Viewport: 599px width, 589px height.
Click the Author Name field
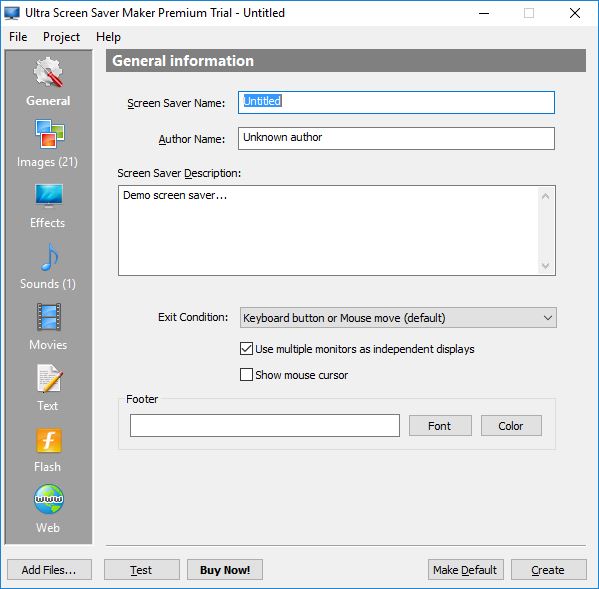click(396, 138)
